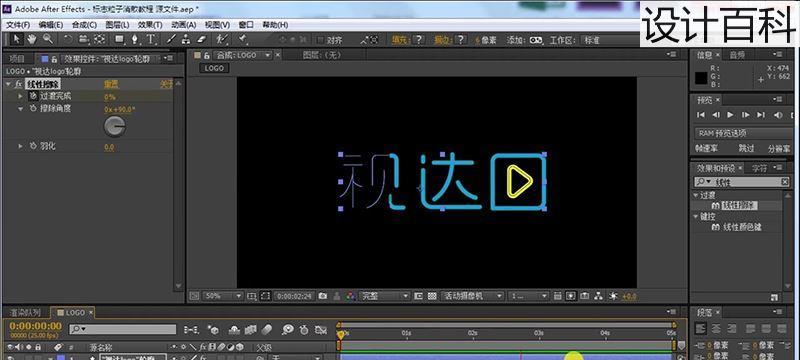Toggle the 羽化 stopwatch keyframe

tap(33, 146)
